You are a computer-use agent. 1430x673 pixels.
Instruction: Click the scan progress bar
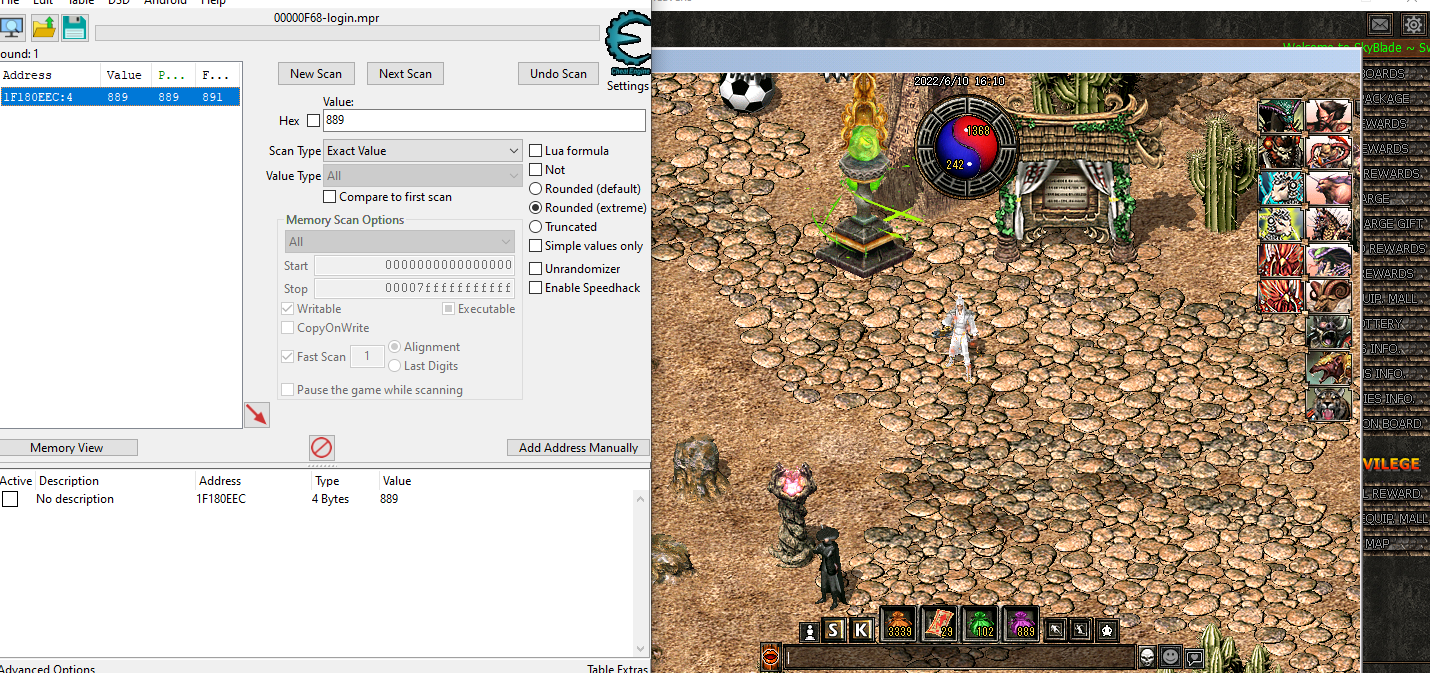tap(347, 33)
